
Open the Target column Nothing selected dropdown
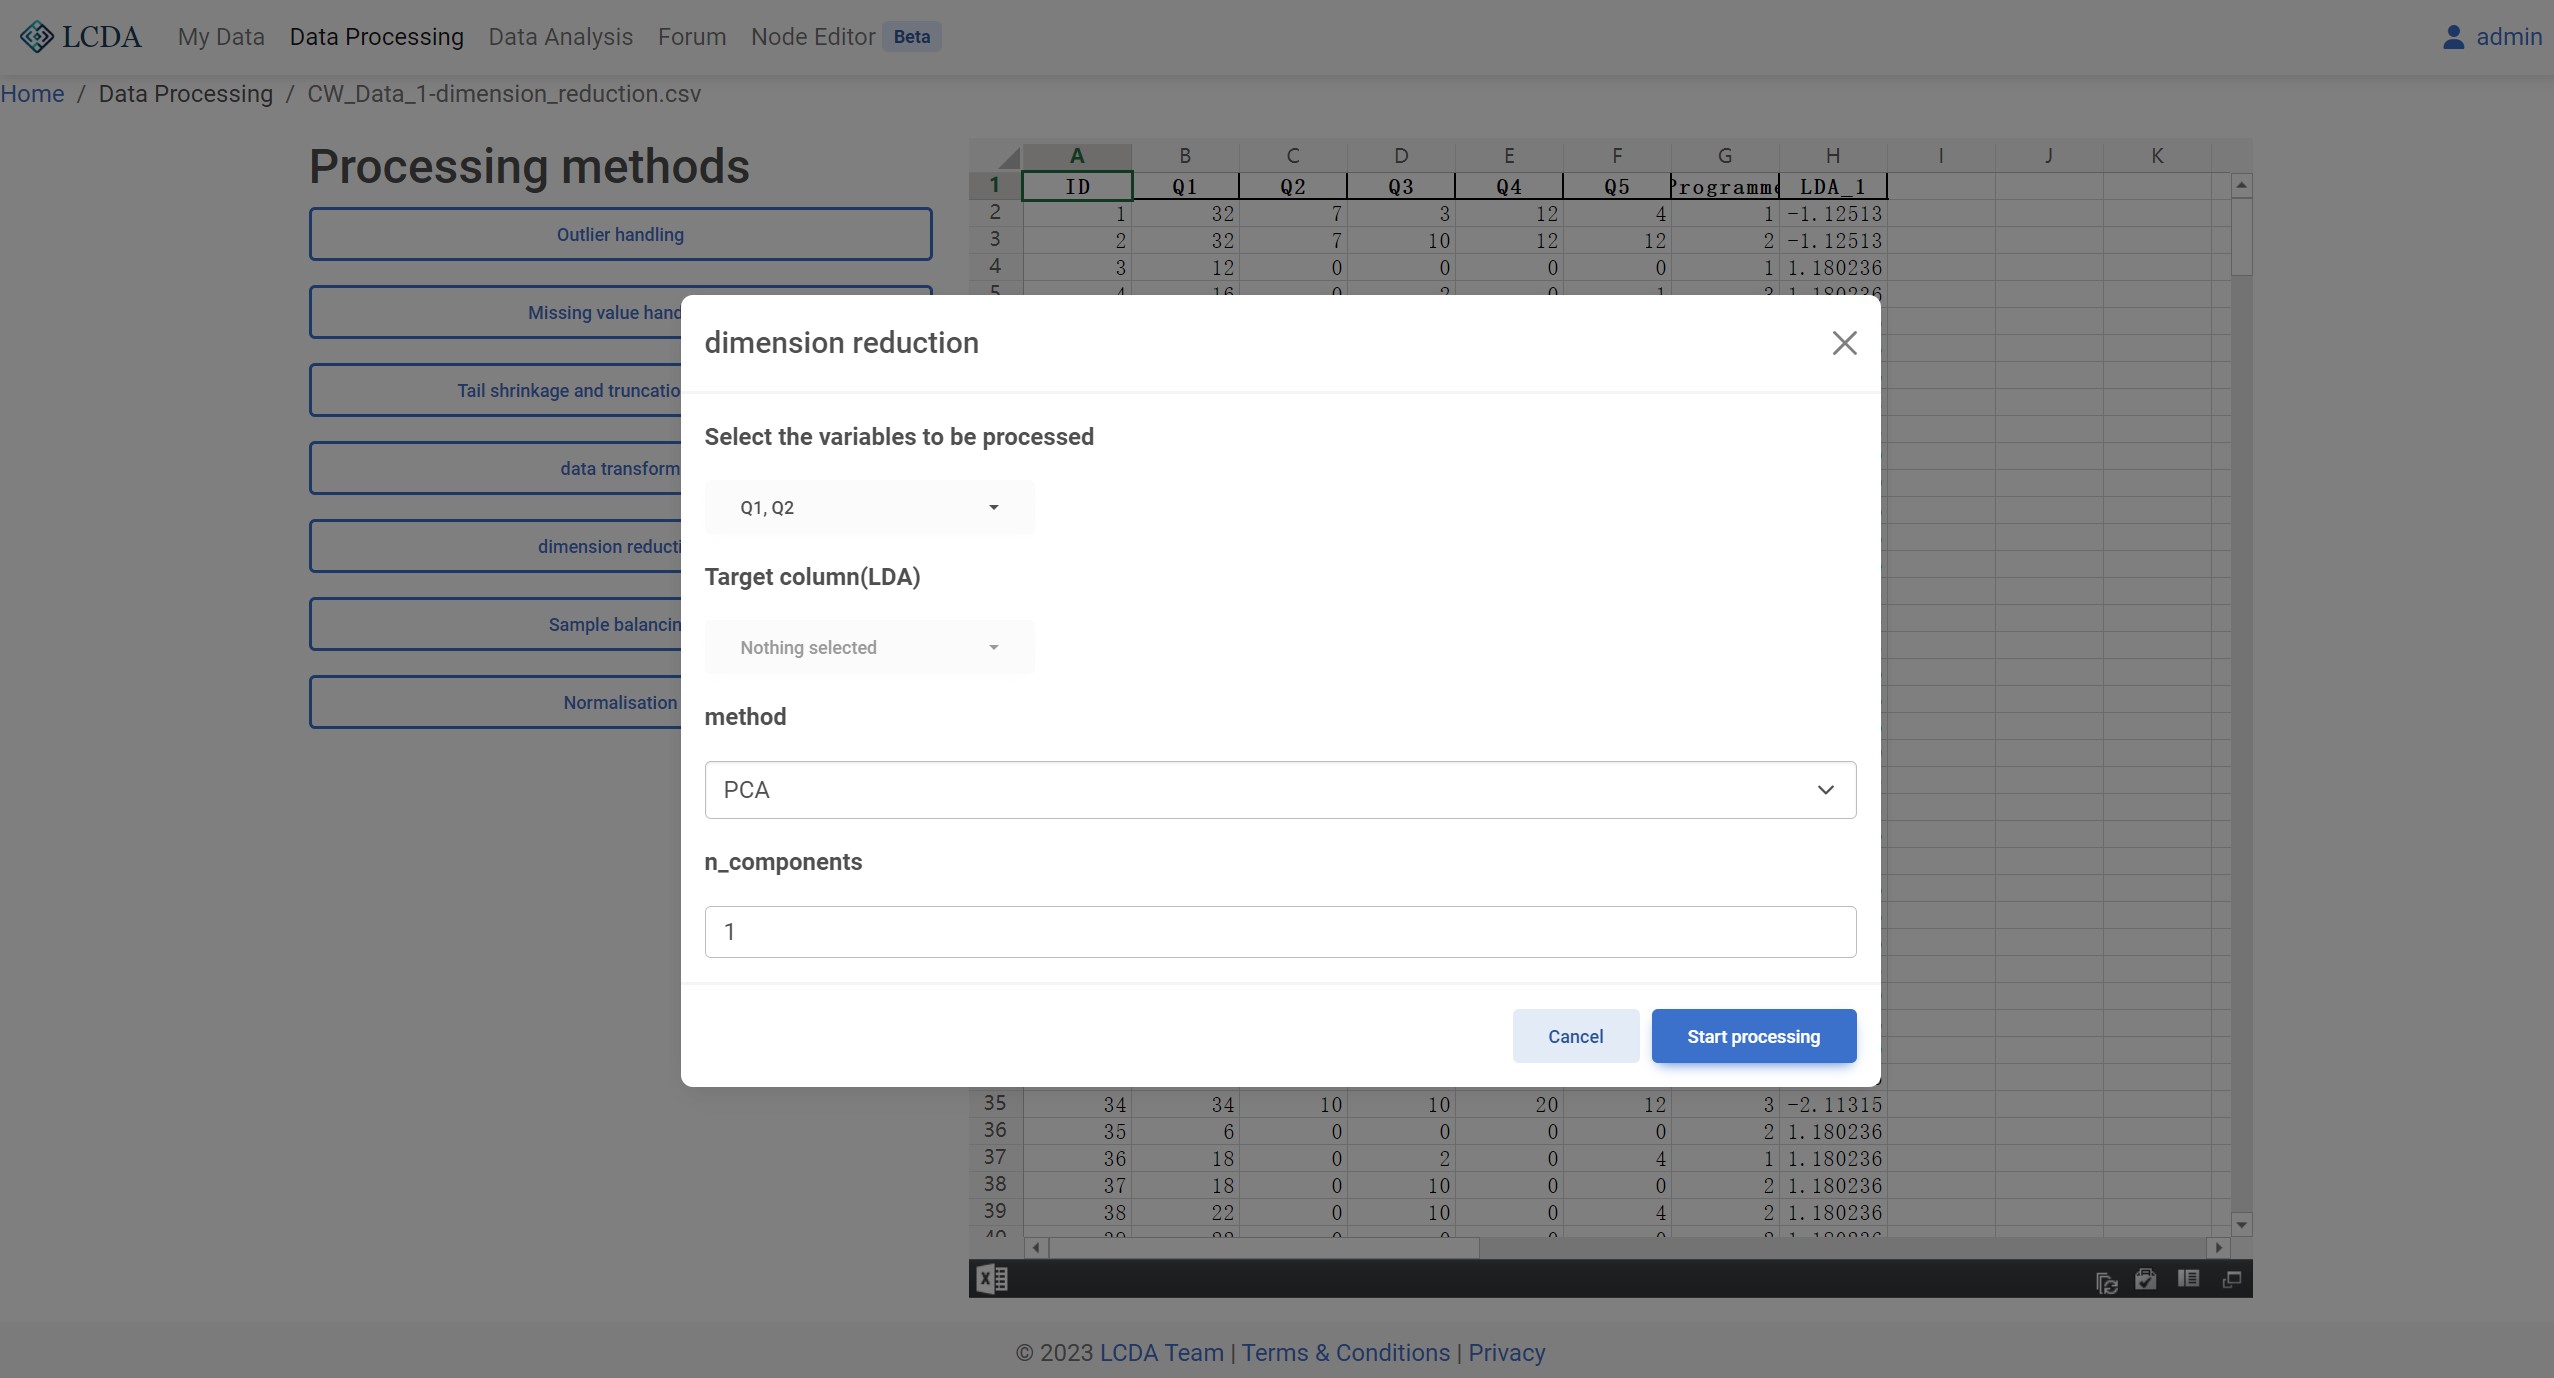[869, 648]
